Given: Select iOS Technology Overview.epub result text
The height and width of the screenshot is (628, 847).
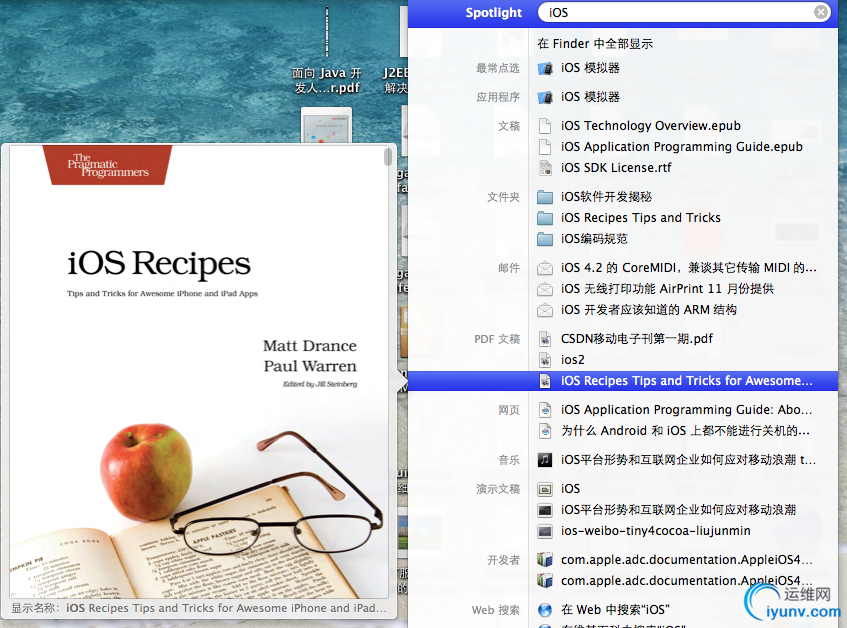Looking at the screenshot, I should [x=650, y=126].
